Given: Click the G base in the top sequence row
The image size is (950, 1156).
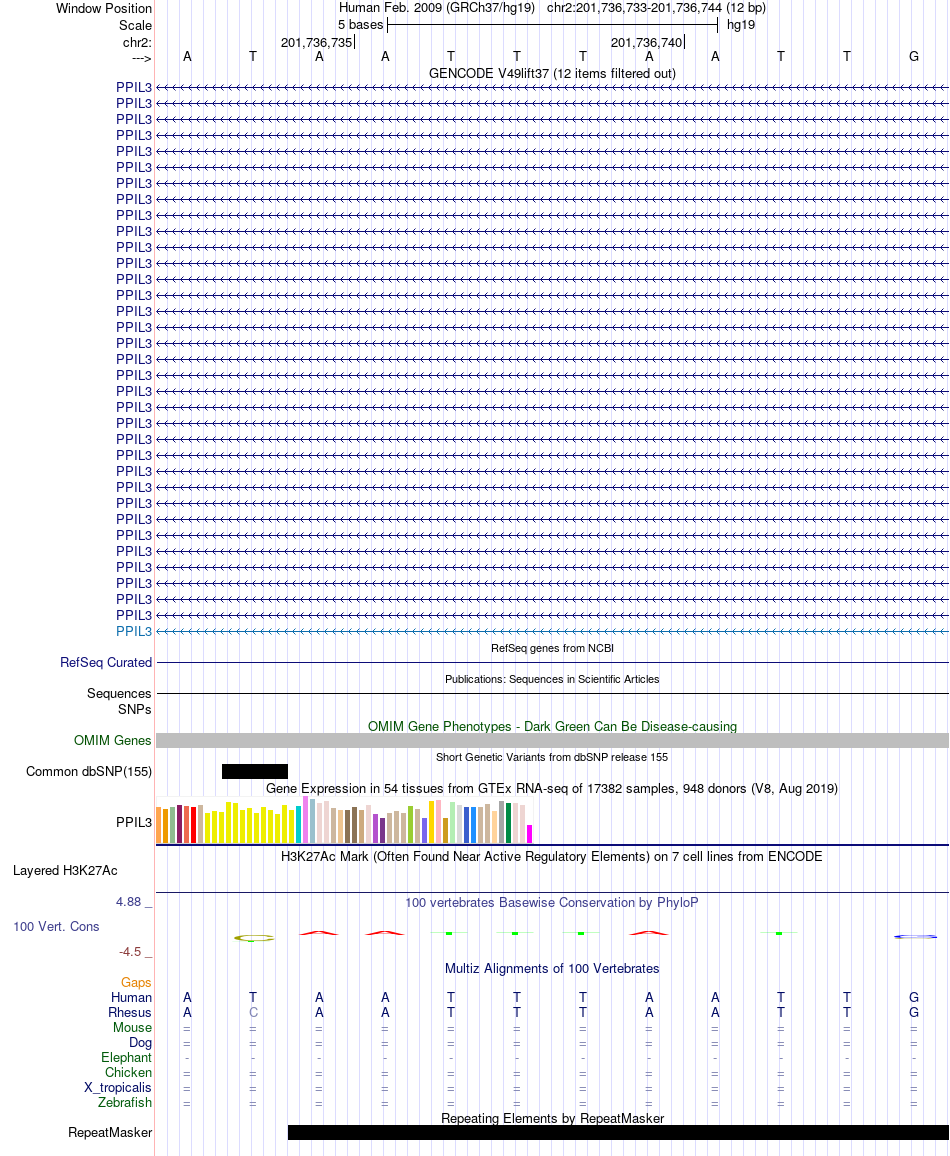Looking at the screenshot, I should [x=914, y=57].
